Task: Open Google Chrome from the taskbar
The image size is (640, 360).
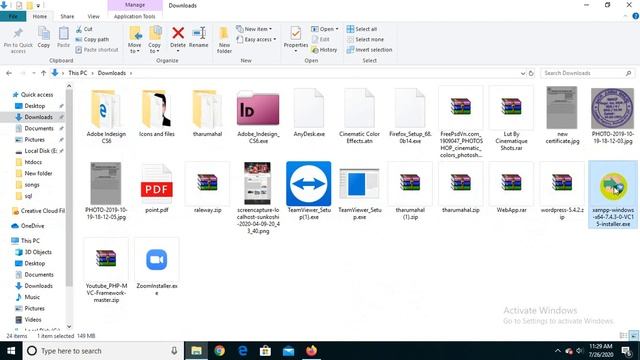Action: click(220, 351)
